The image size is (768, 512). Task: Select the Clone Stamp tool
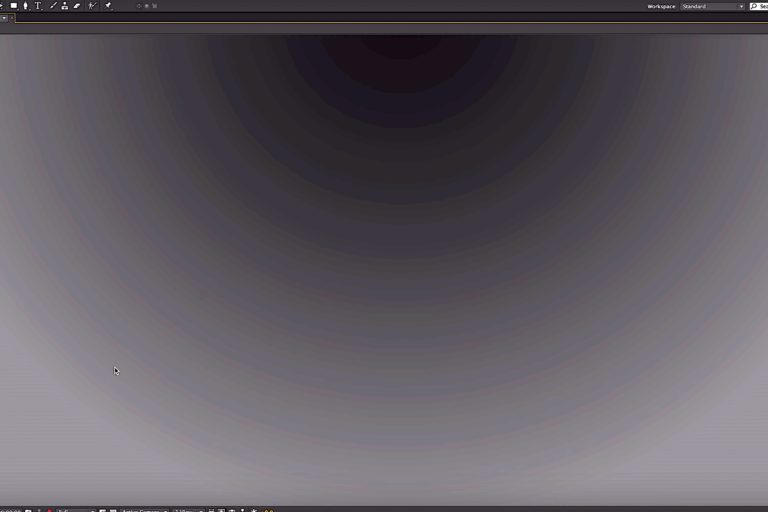(65, 6)
